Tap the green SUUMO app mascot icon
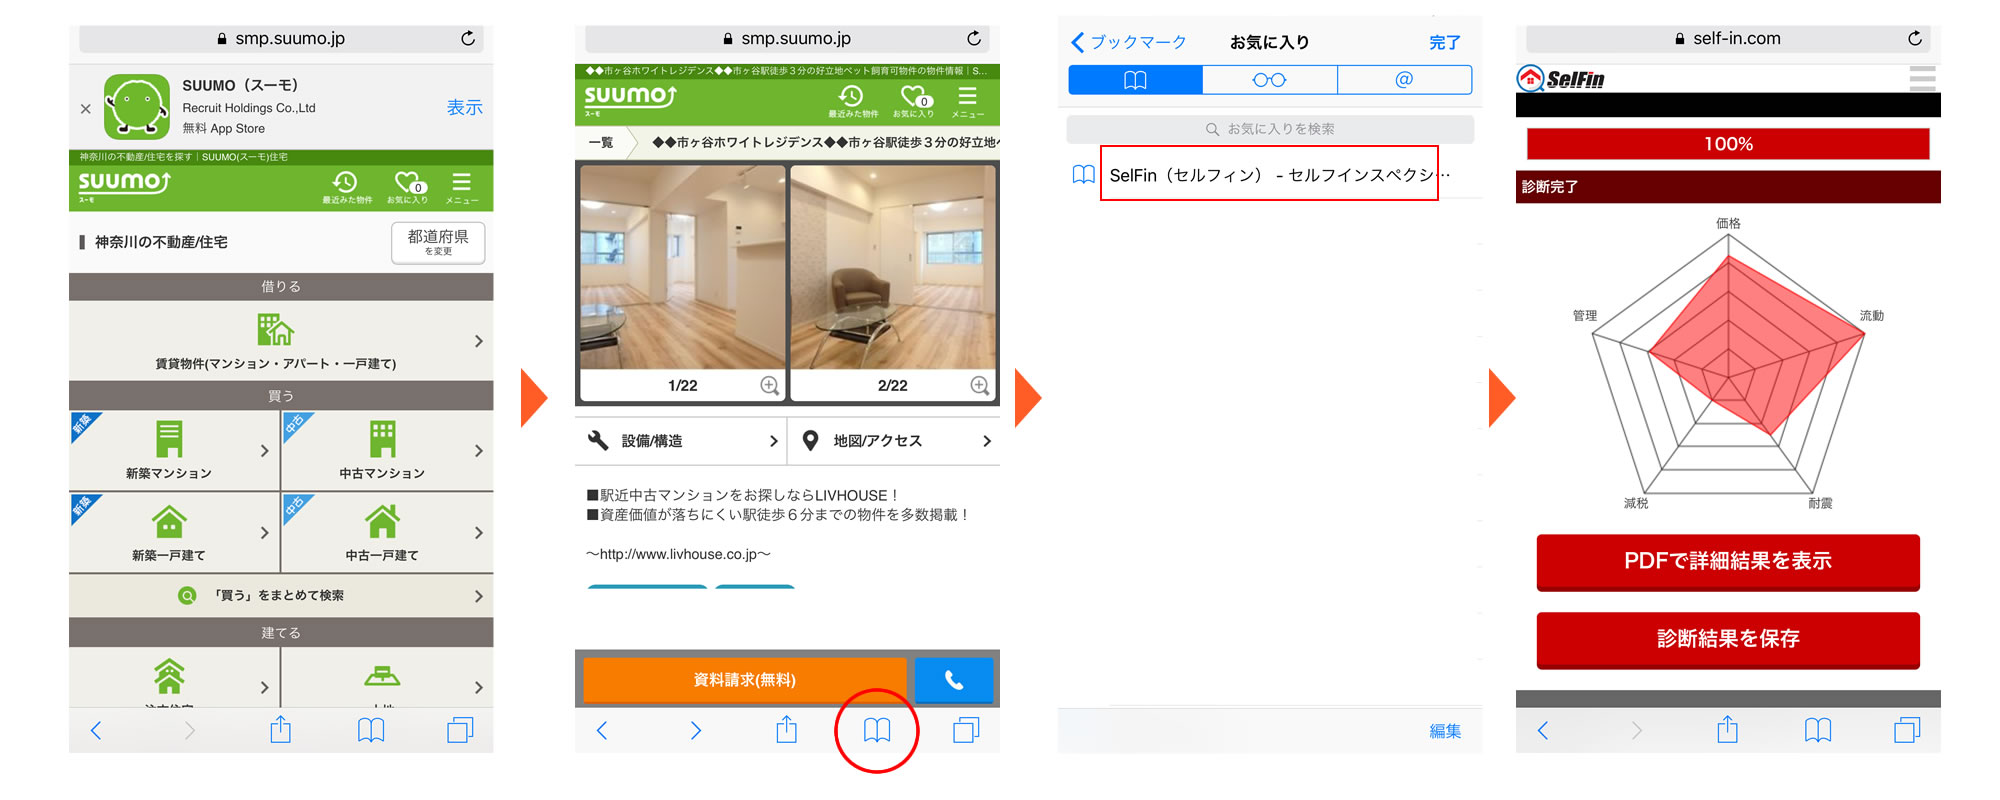 [137, 106]
